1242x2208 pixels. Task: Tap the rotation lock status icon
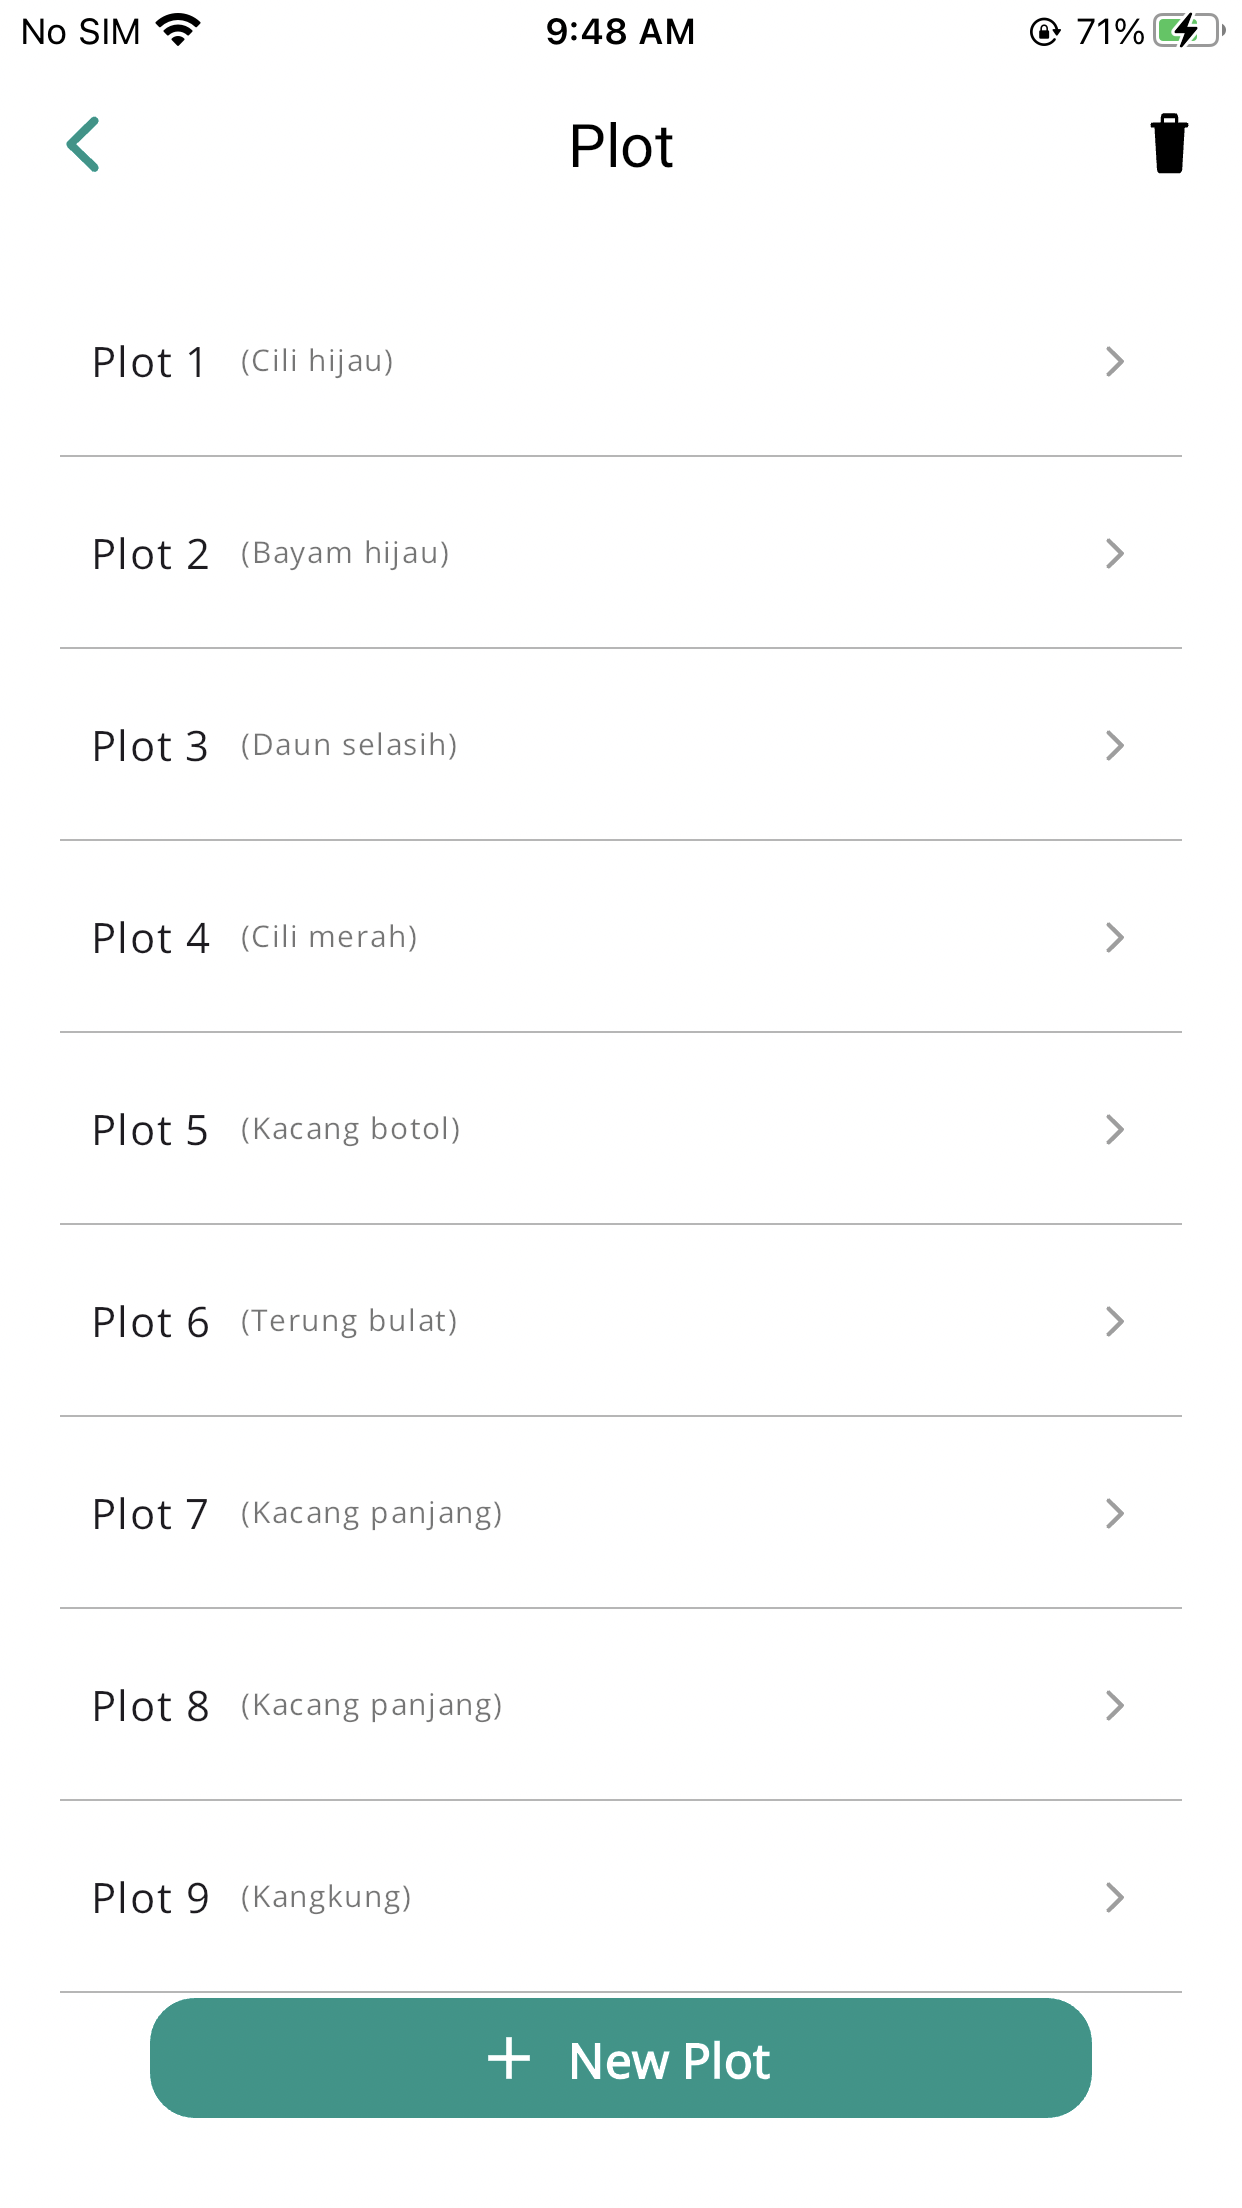1044,32
